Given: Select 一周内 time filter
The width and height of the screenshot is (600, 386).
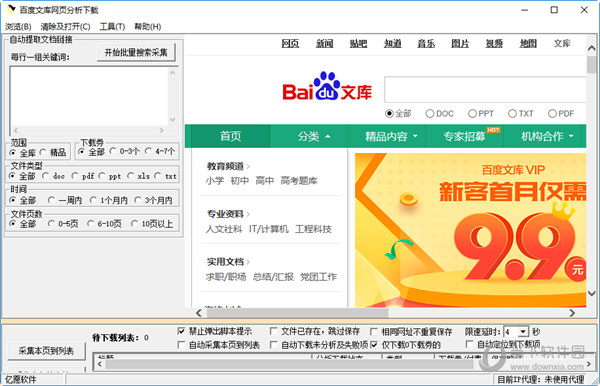Looking at the screenshot, I should click(51, 200).
